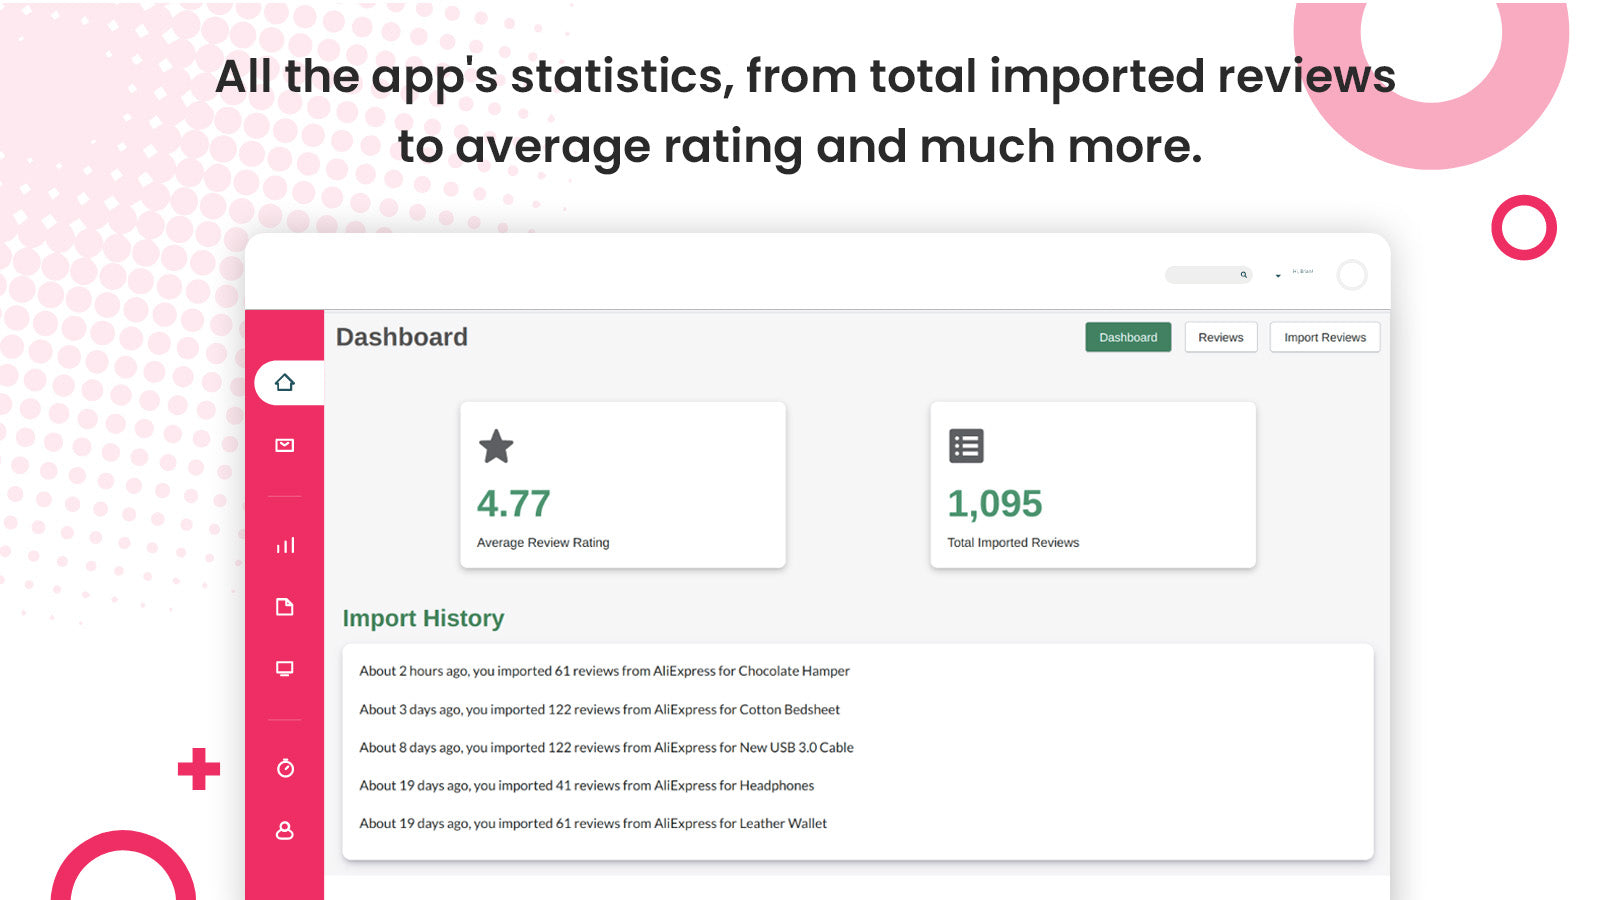Open the Import Reviews tab
This screenshot has height=900, width=1600.
tap(1324, 337)
